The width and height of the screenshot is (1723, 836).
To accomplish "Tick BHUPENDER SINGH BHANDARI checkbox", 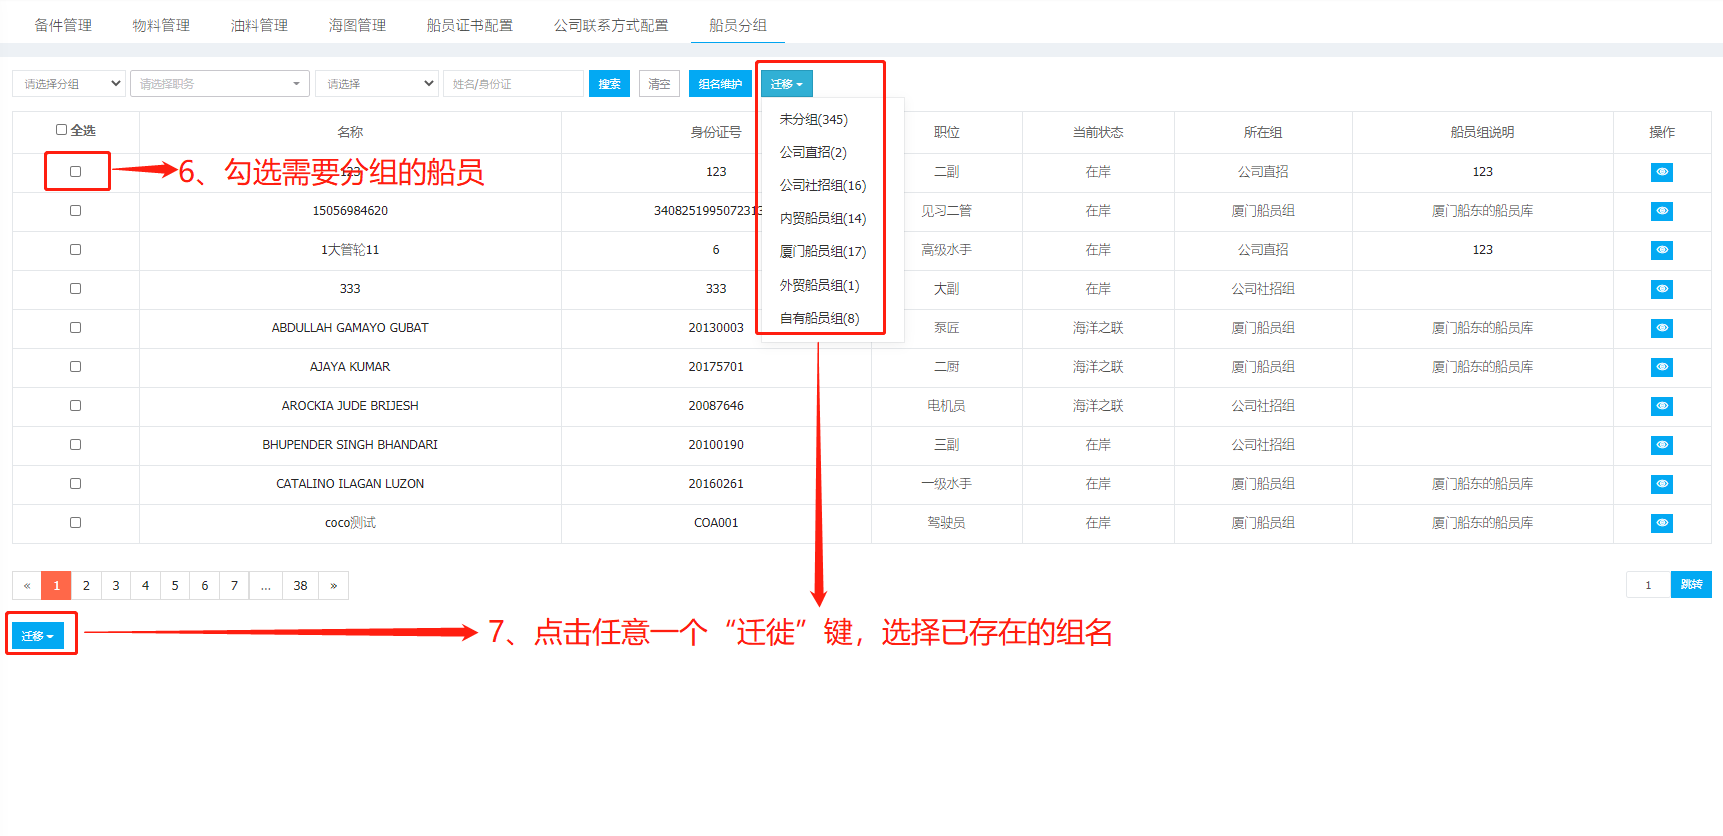I will point(75,445).
